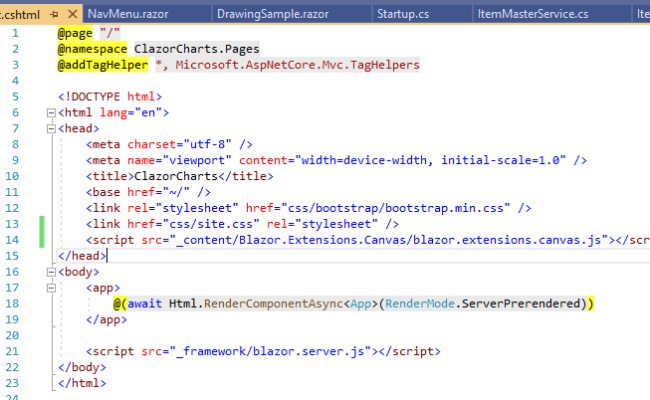Click the base href="~/" attribute
Image resolution: width=650 pixels, height=400 pixels.
click(158, 192)
